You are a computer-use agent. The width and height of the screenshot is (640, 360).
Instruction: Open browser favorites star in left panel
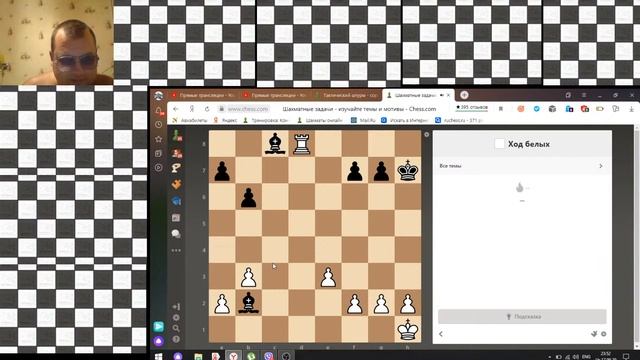pos(158,139)
